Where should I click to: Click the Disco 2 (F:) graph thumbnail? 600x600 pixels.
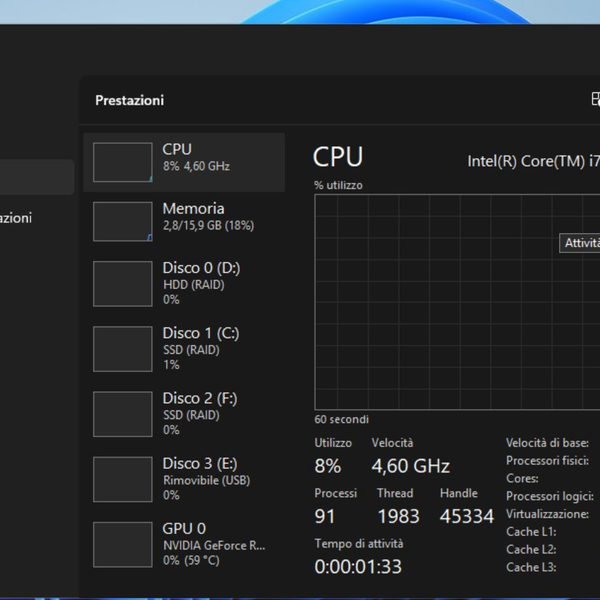[x=122, y=414]
